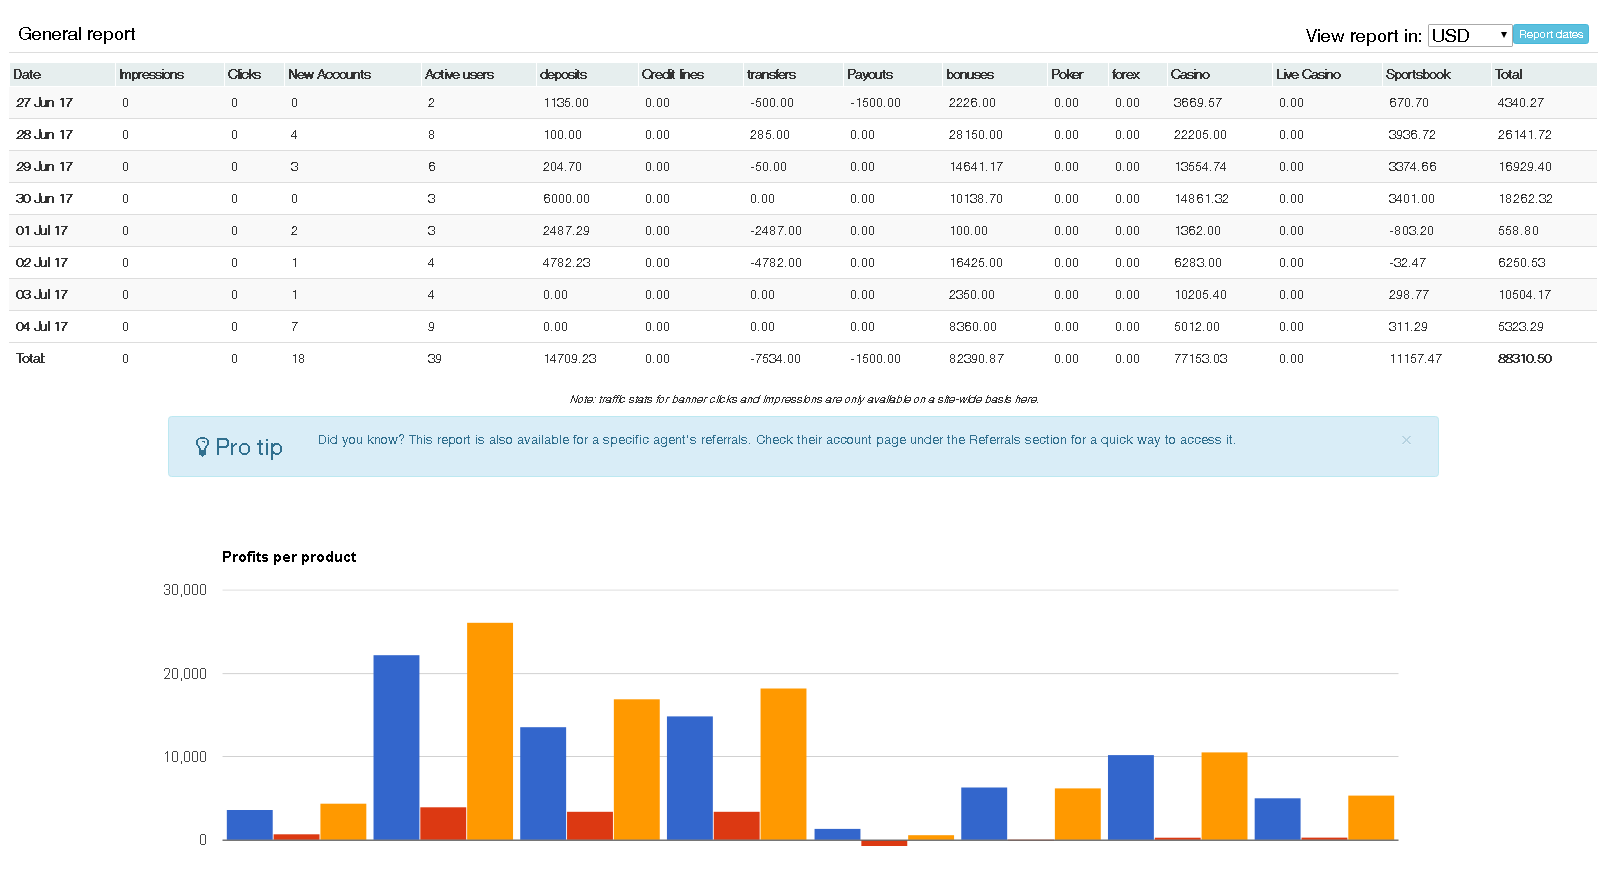
Task: Click the negative red bar below zero axis
Action: 884,843
